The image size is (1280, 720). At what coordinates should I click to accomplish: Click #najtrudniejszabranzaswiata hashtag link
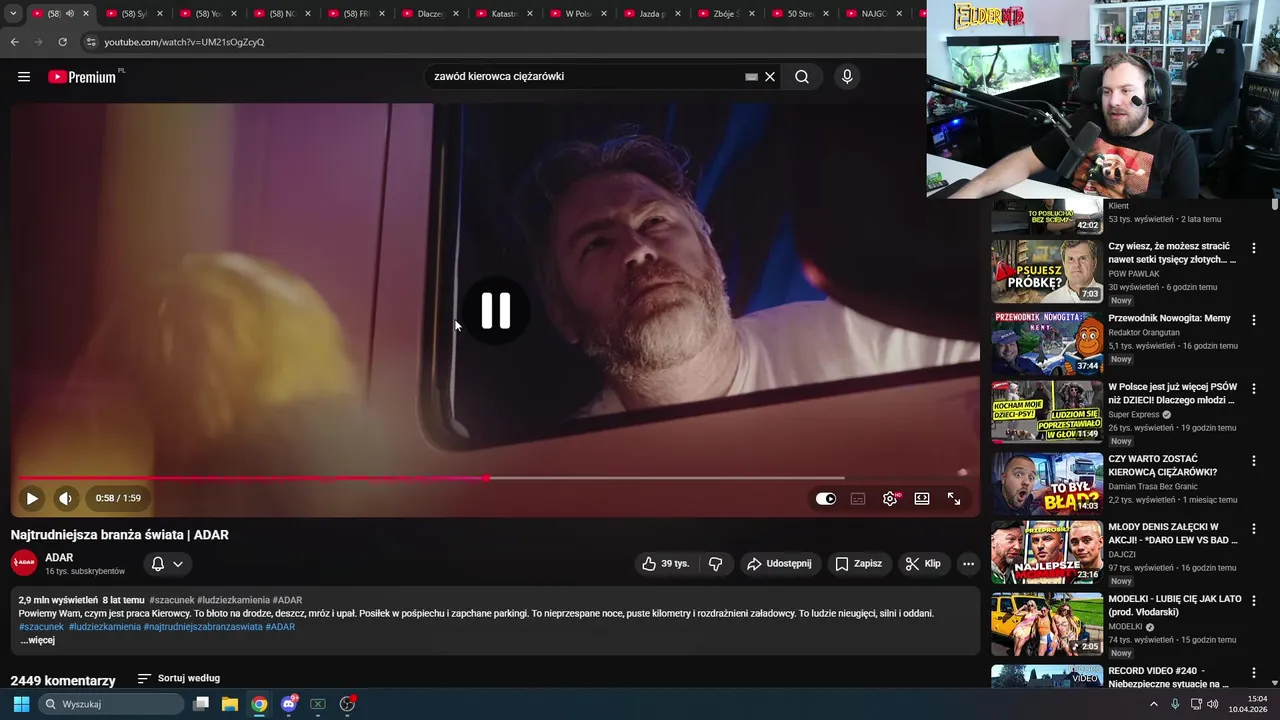pos(203,627)
